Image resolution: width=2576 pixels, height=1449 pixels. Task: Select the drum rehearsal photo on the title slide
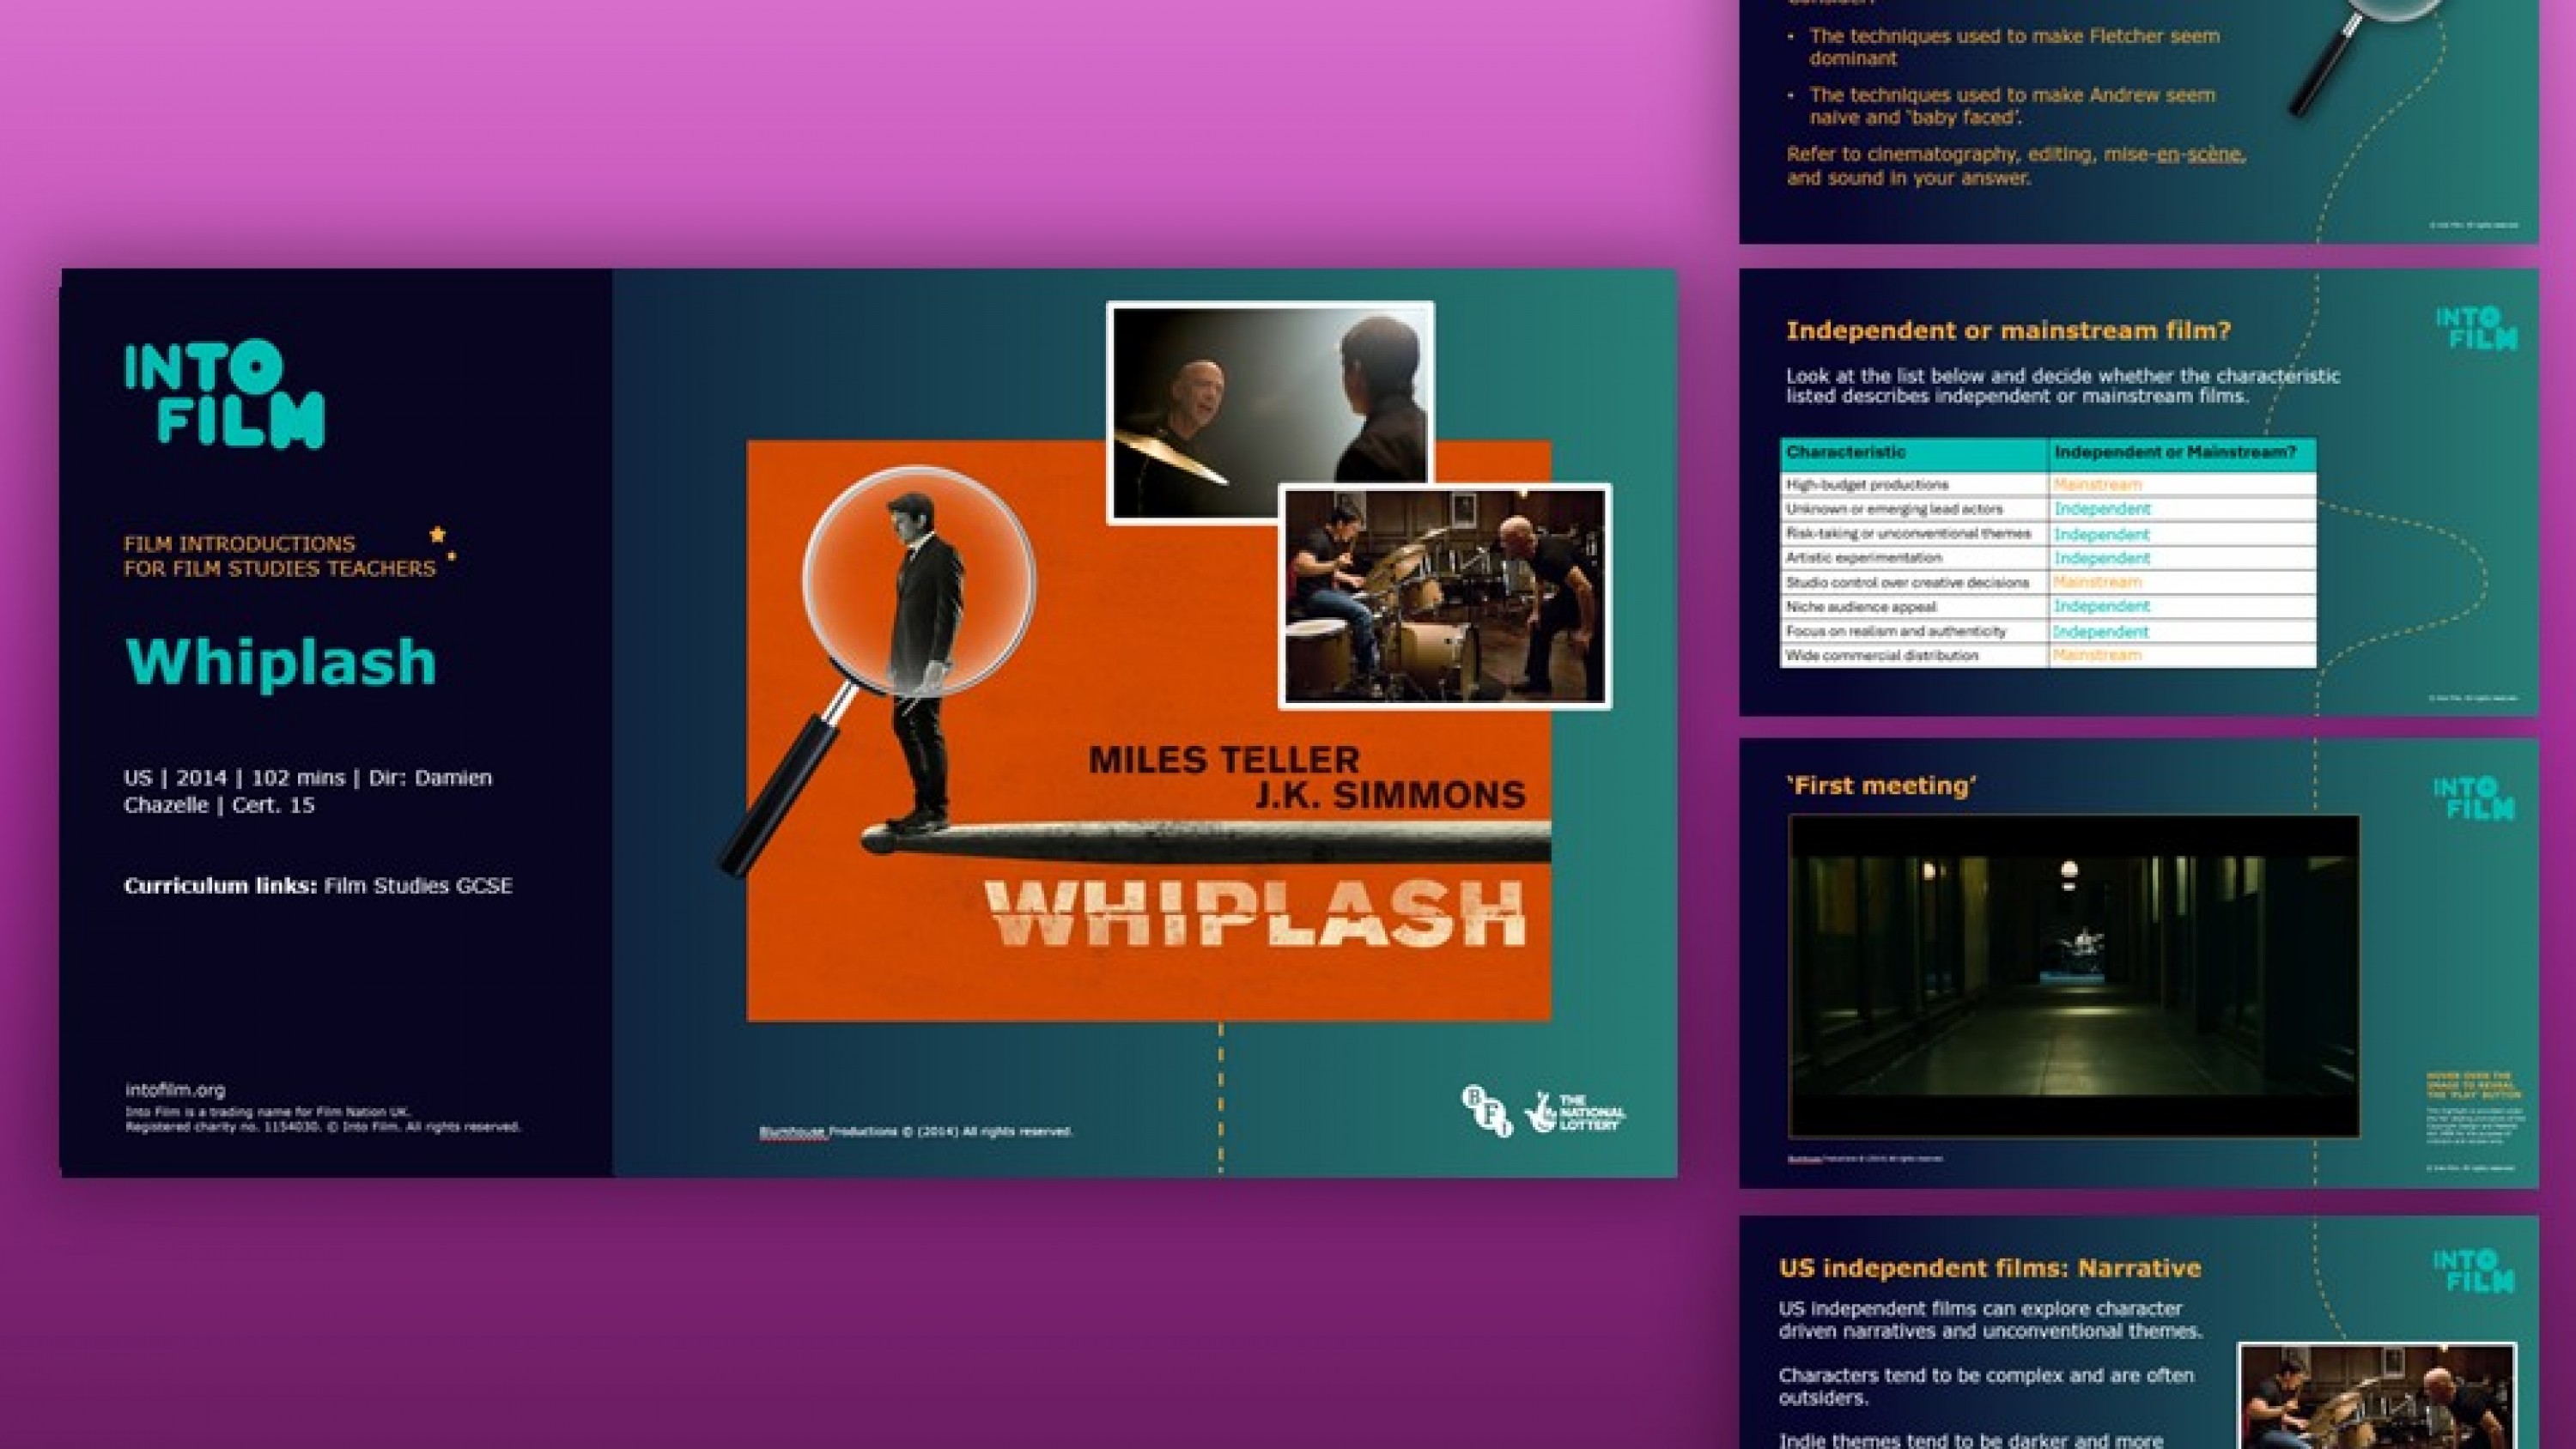tap(1445, 596)
